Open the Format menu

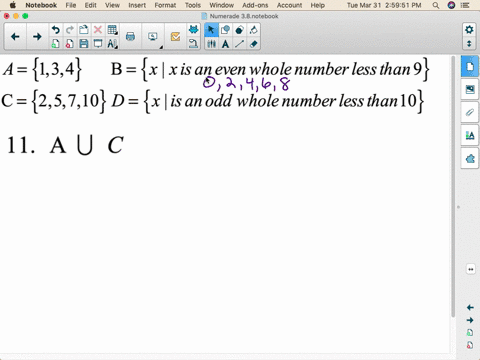click(165, 5)
